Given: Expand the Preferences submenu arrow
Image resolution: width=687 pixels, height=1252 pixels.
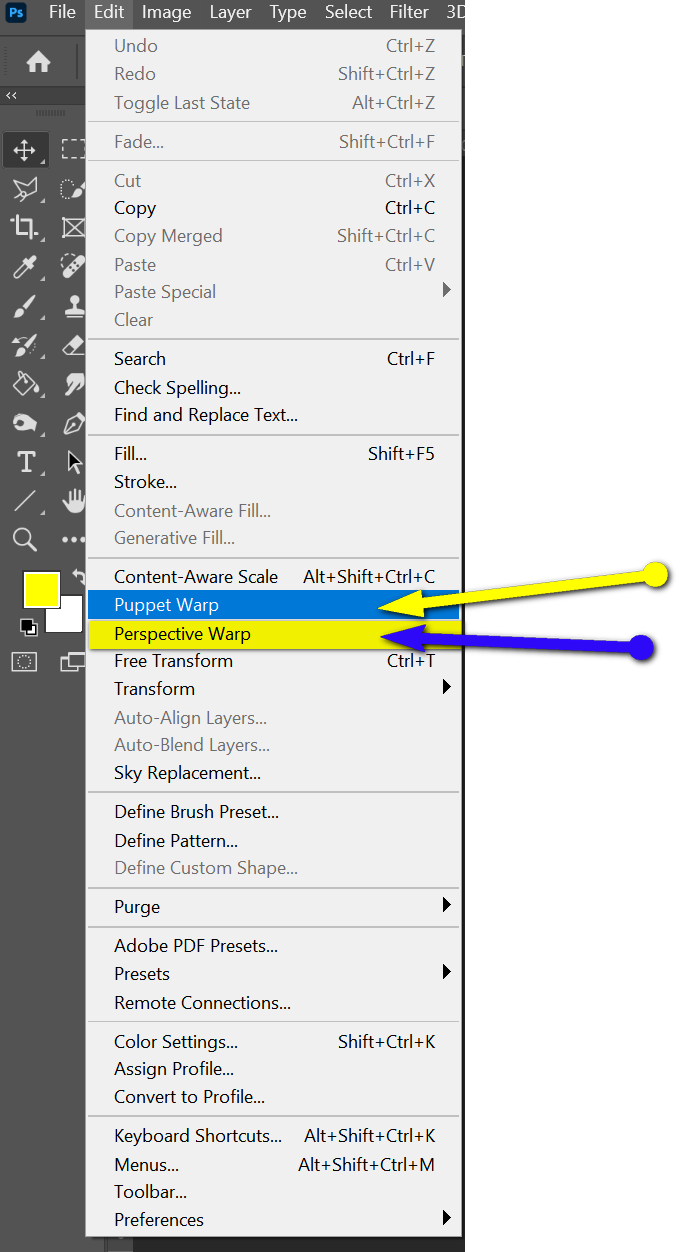Looking at the screenshot, I should [447, 1218].
